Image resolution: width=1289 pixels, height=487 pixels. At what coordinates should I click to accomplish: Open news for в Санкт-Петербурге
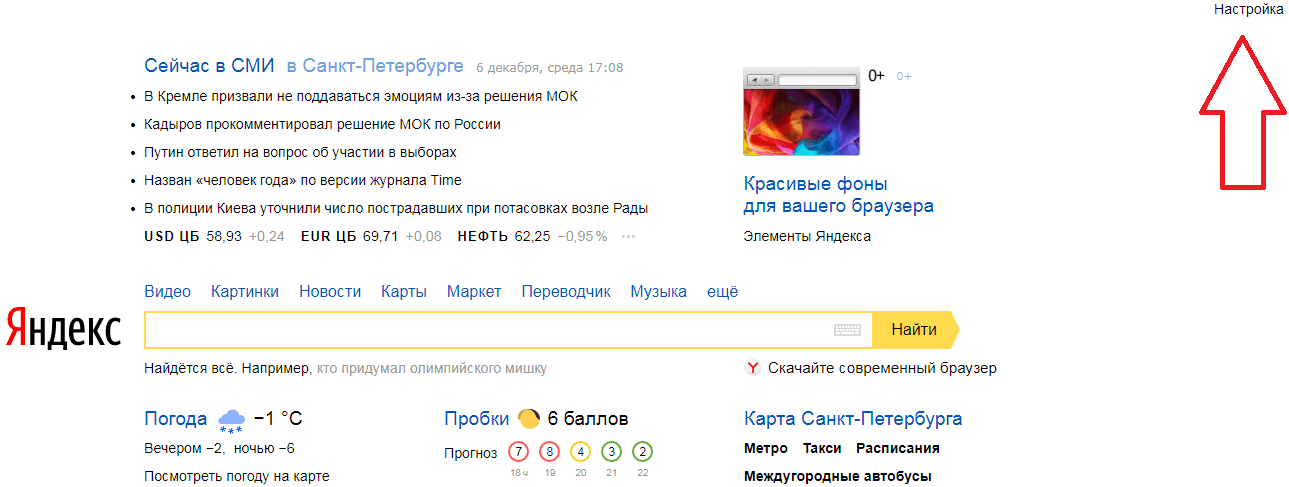pos(375,66)
